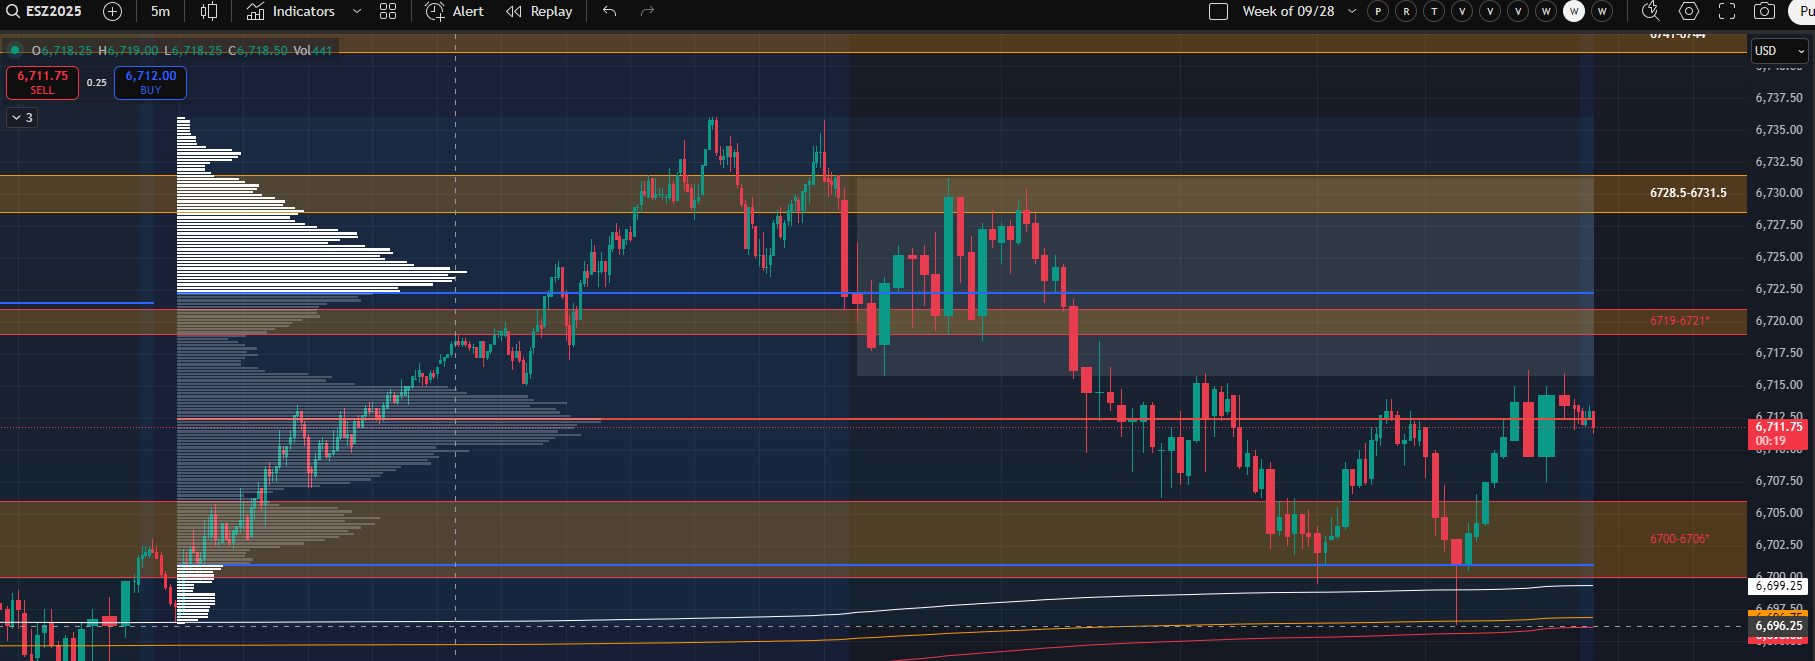Click the 6728.5-6731.5 zone label
The width and height of the screenshot is (1815, 661).
[1688, 192]
